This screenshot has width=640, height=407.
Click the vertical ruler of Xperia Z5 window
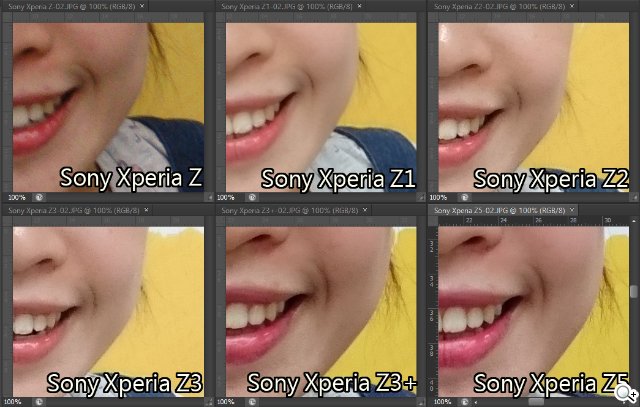432,312
